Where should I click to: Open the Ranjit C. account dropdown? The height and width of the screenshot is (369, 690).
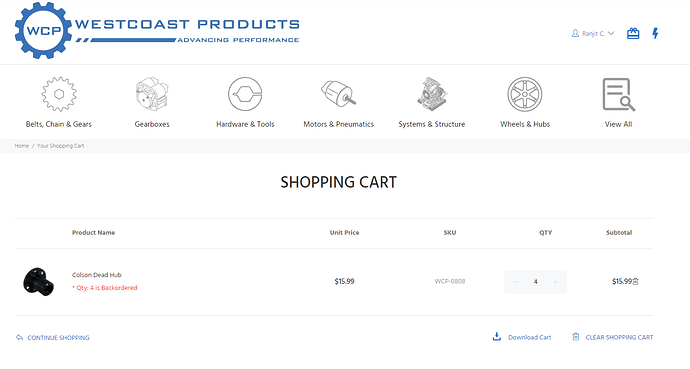point(593,33)
